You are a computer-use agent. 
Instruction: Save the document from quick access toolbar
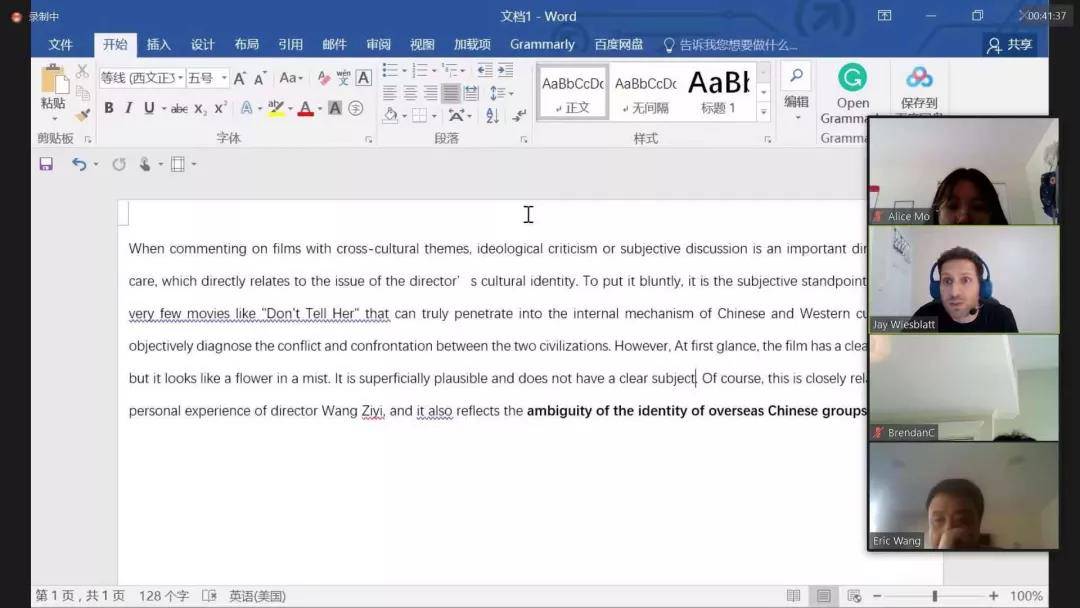tap(46, 164)
